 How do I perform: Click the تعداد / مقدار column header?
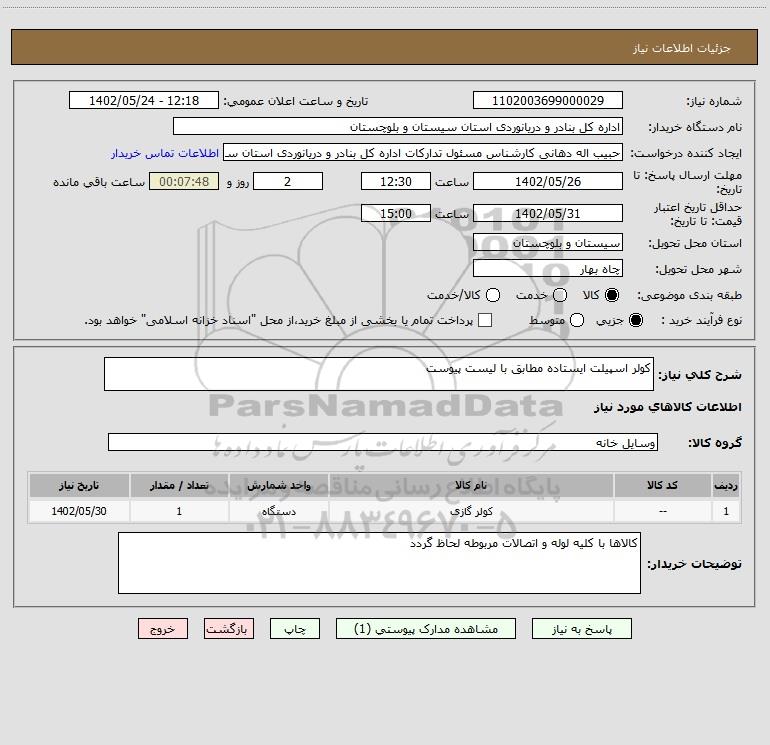tap(179, 485)
